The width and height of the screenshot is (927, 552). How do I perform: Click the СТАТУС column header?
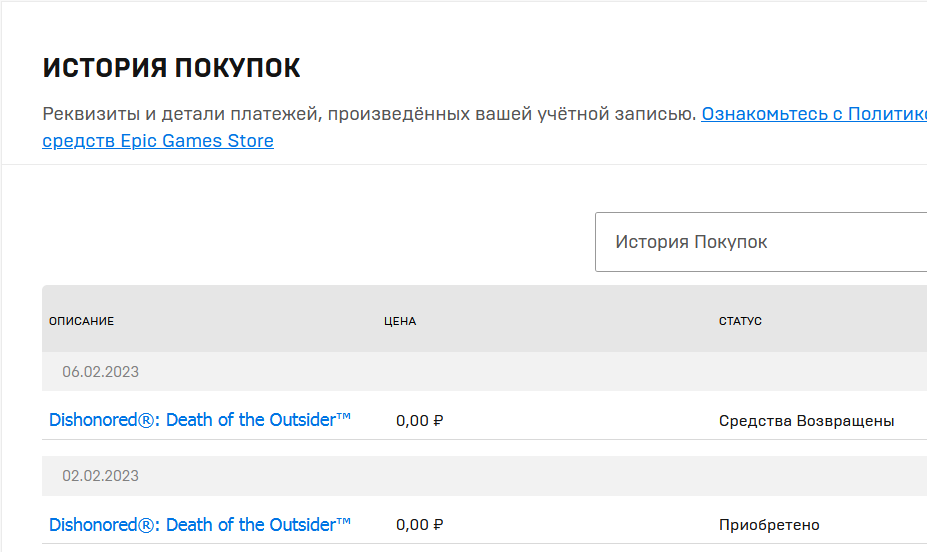point(740,321)
